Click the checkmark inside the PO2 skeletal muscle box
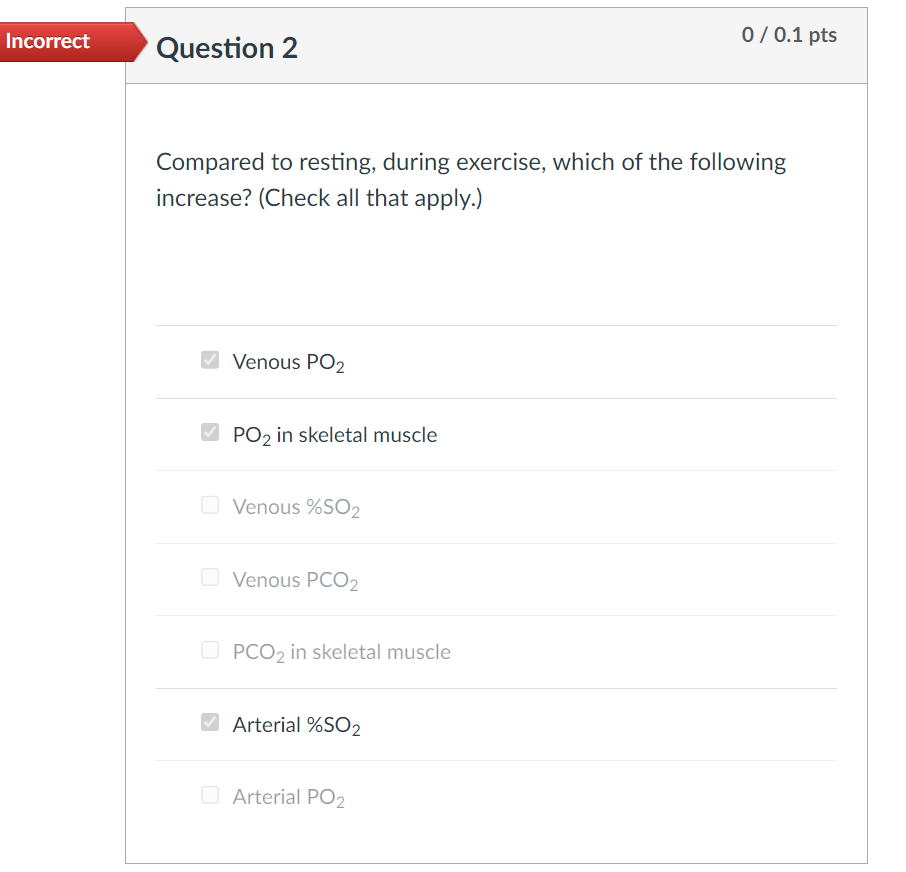This screenshot has width=906, height=872. (210, 432)
